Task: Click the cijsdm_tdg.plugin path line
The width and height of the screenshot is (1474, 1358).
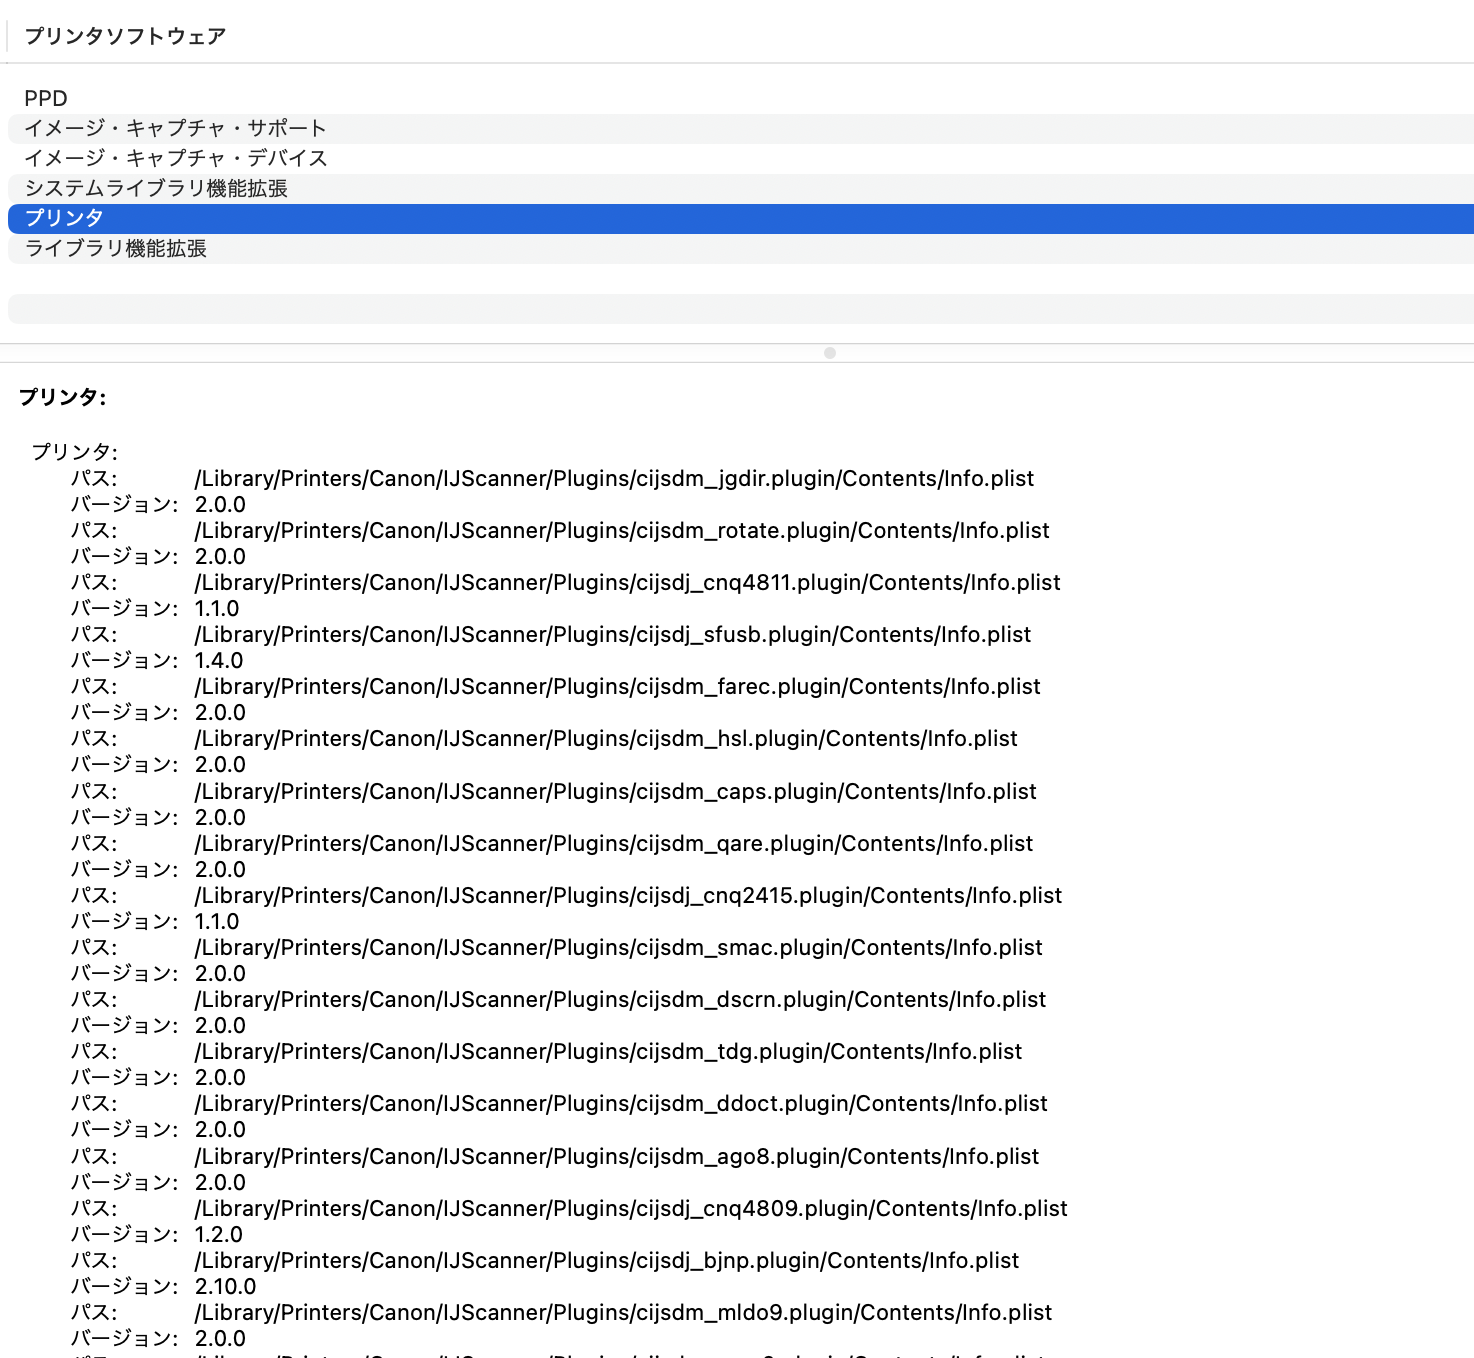Action: (608, 1051)
